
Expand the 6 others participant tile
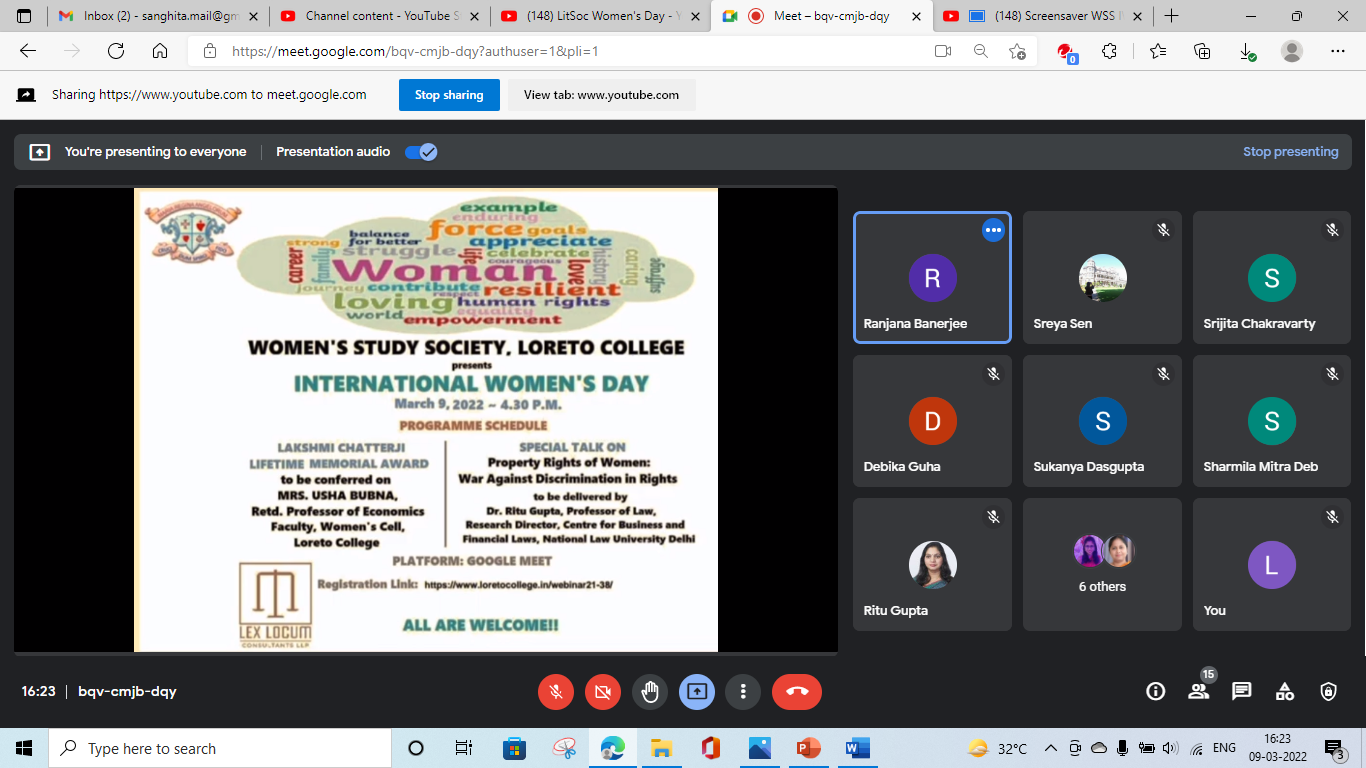click(1102, 565)
